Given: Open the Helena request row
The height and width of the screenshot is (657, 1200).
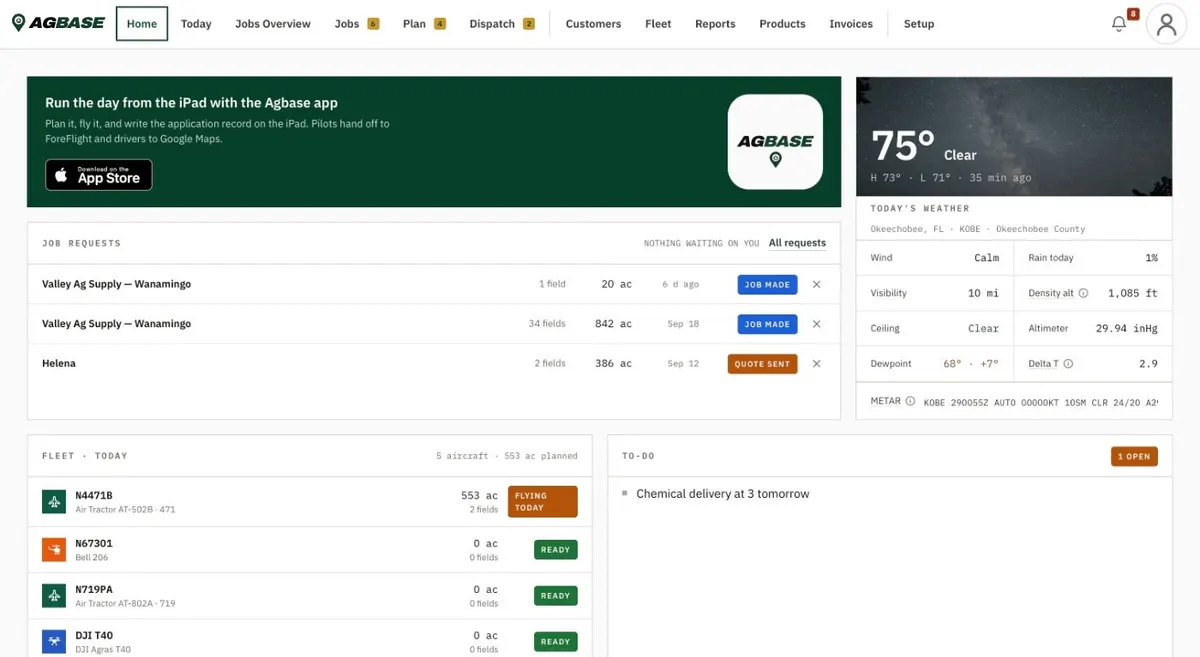Looking at the screenshot, I should [x=433, y=364].
